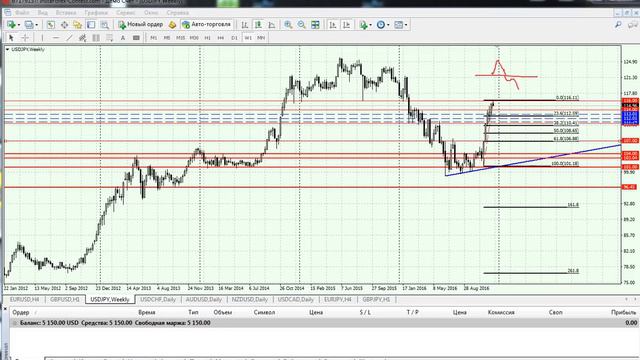The width and height of the screenshot is (640, 360).
Task: Open the search magnifier icon
Action: [x=618, y=25]
